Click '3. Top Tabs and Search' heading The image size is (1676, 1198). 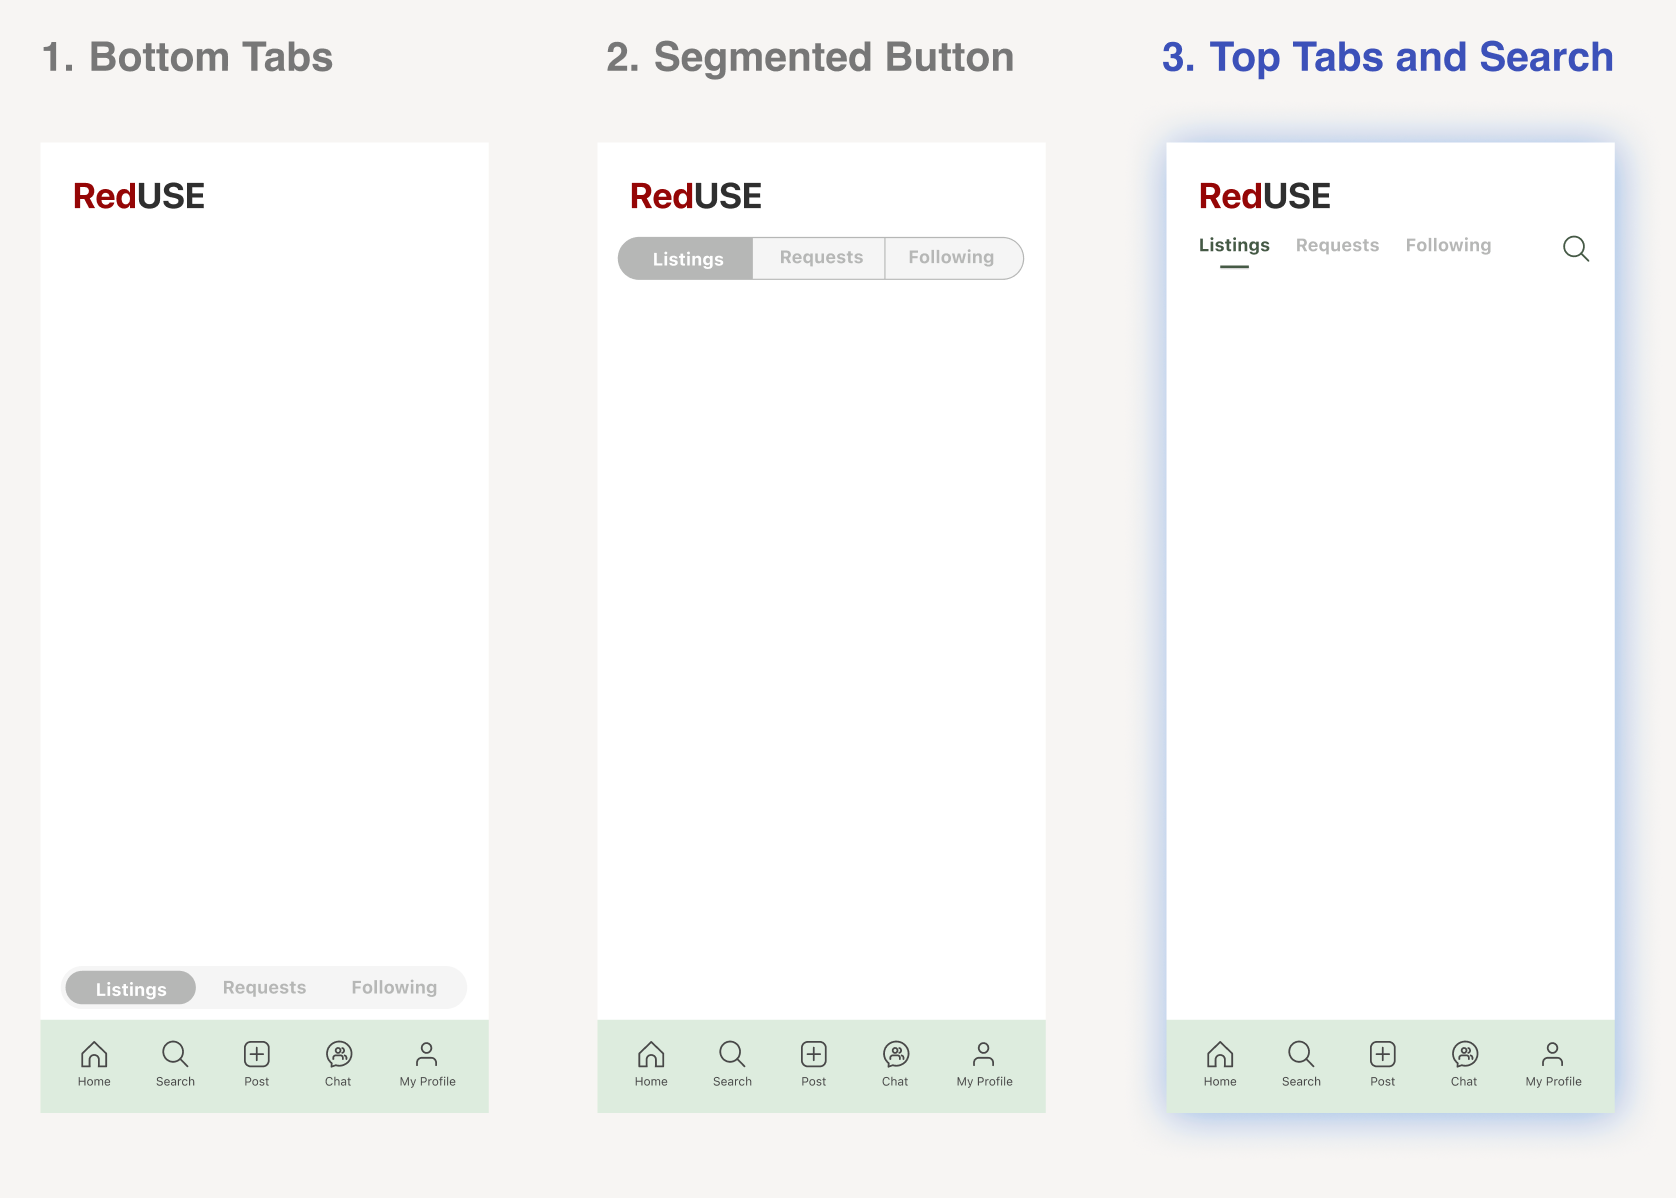pyautogui.click(x=1387, y=58)
